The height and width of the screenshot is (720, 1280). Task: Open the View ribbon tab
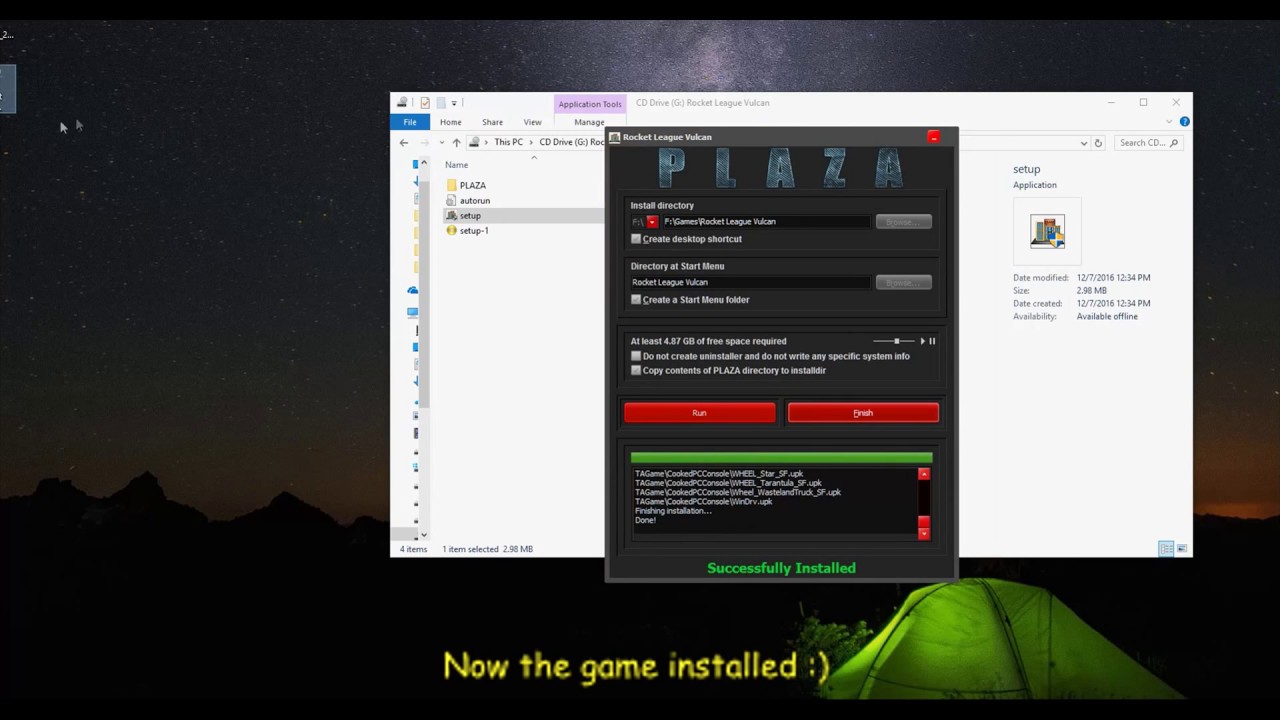coord(532,122)
